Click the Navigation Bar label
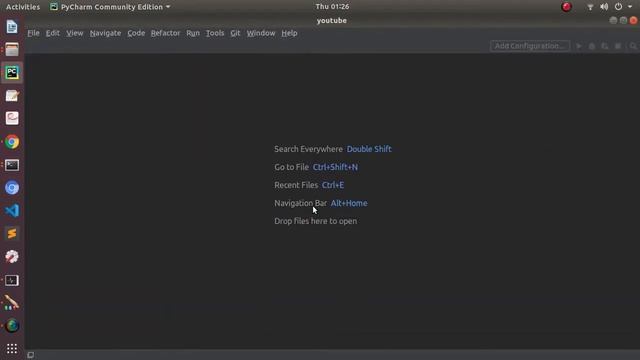Screen dimensions: 640x360 point(300,203)
